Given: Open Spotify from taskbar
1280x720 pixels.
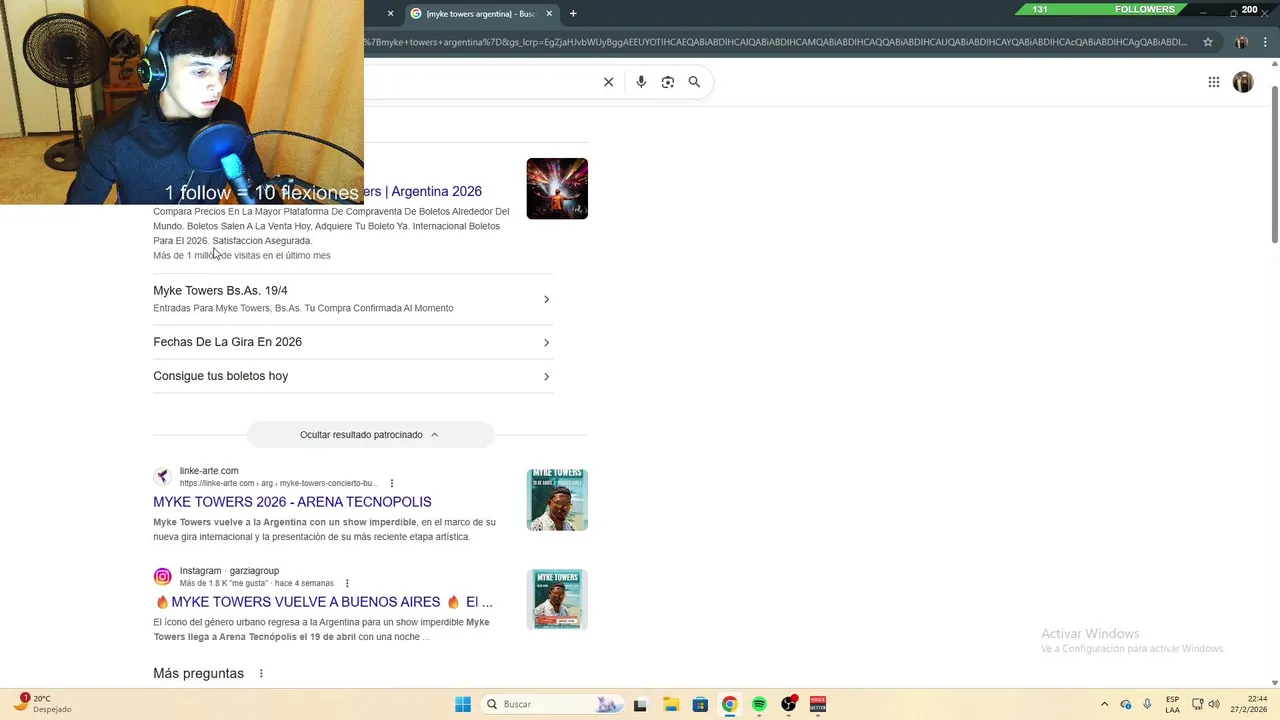Looking at the screenshot, I should pyautogui.click(x=759, y=704).
